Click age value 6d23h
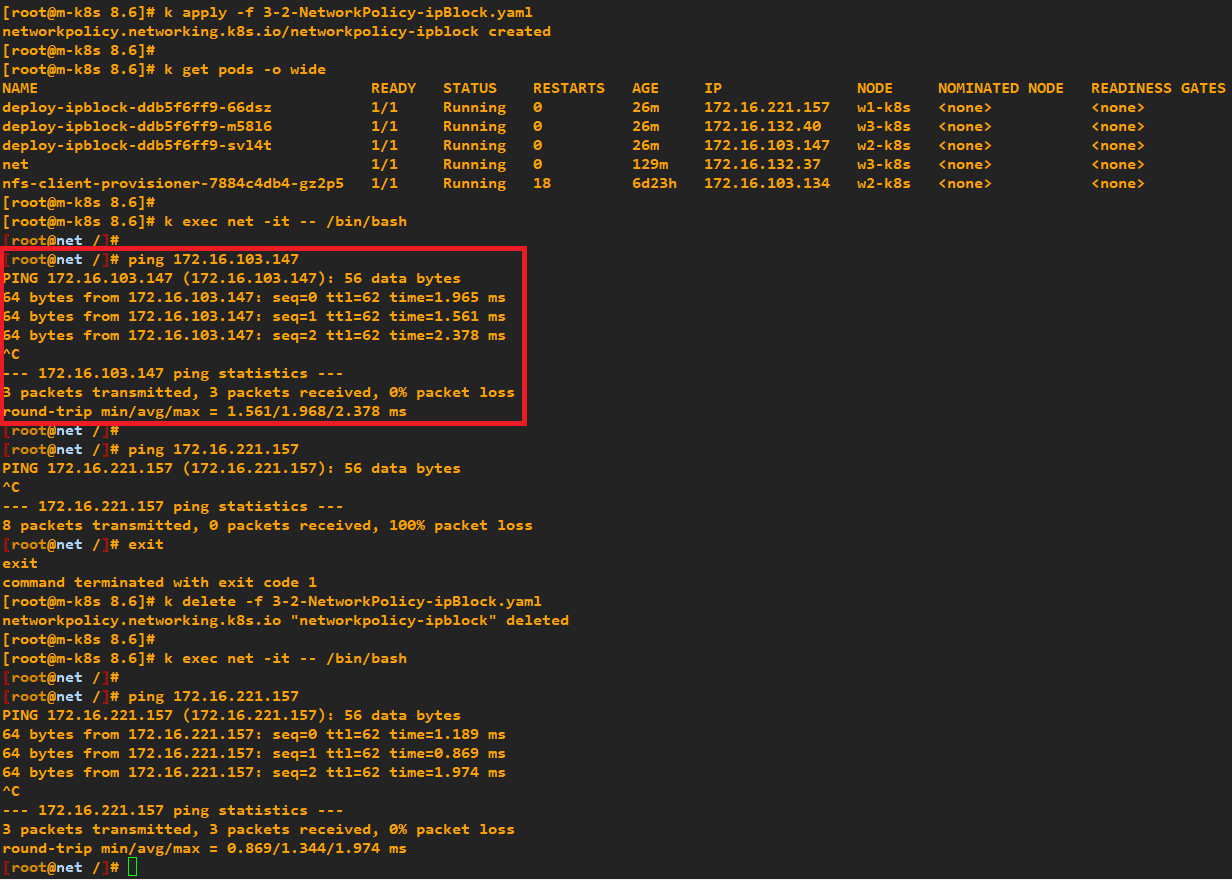1232x880 pixels. (654, 183)
